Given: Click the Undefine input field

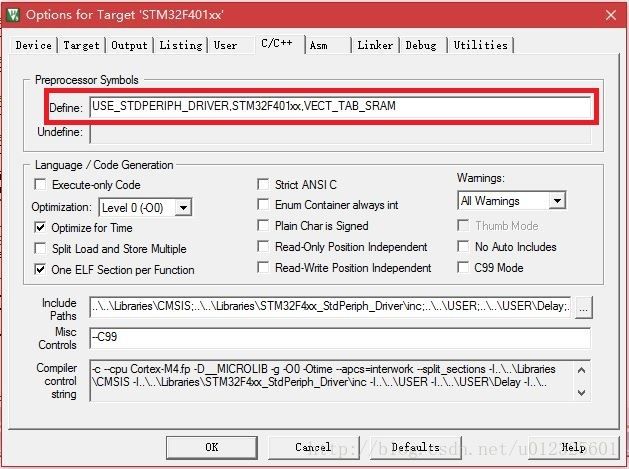Looking at the screenshot, I should click(x=340, y=133).
